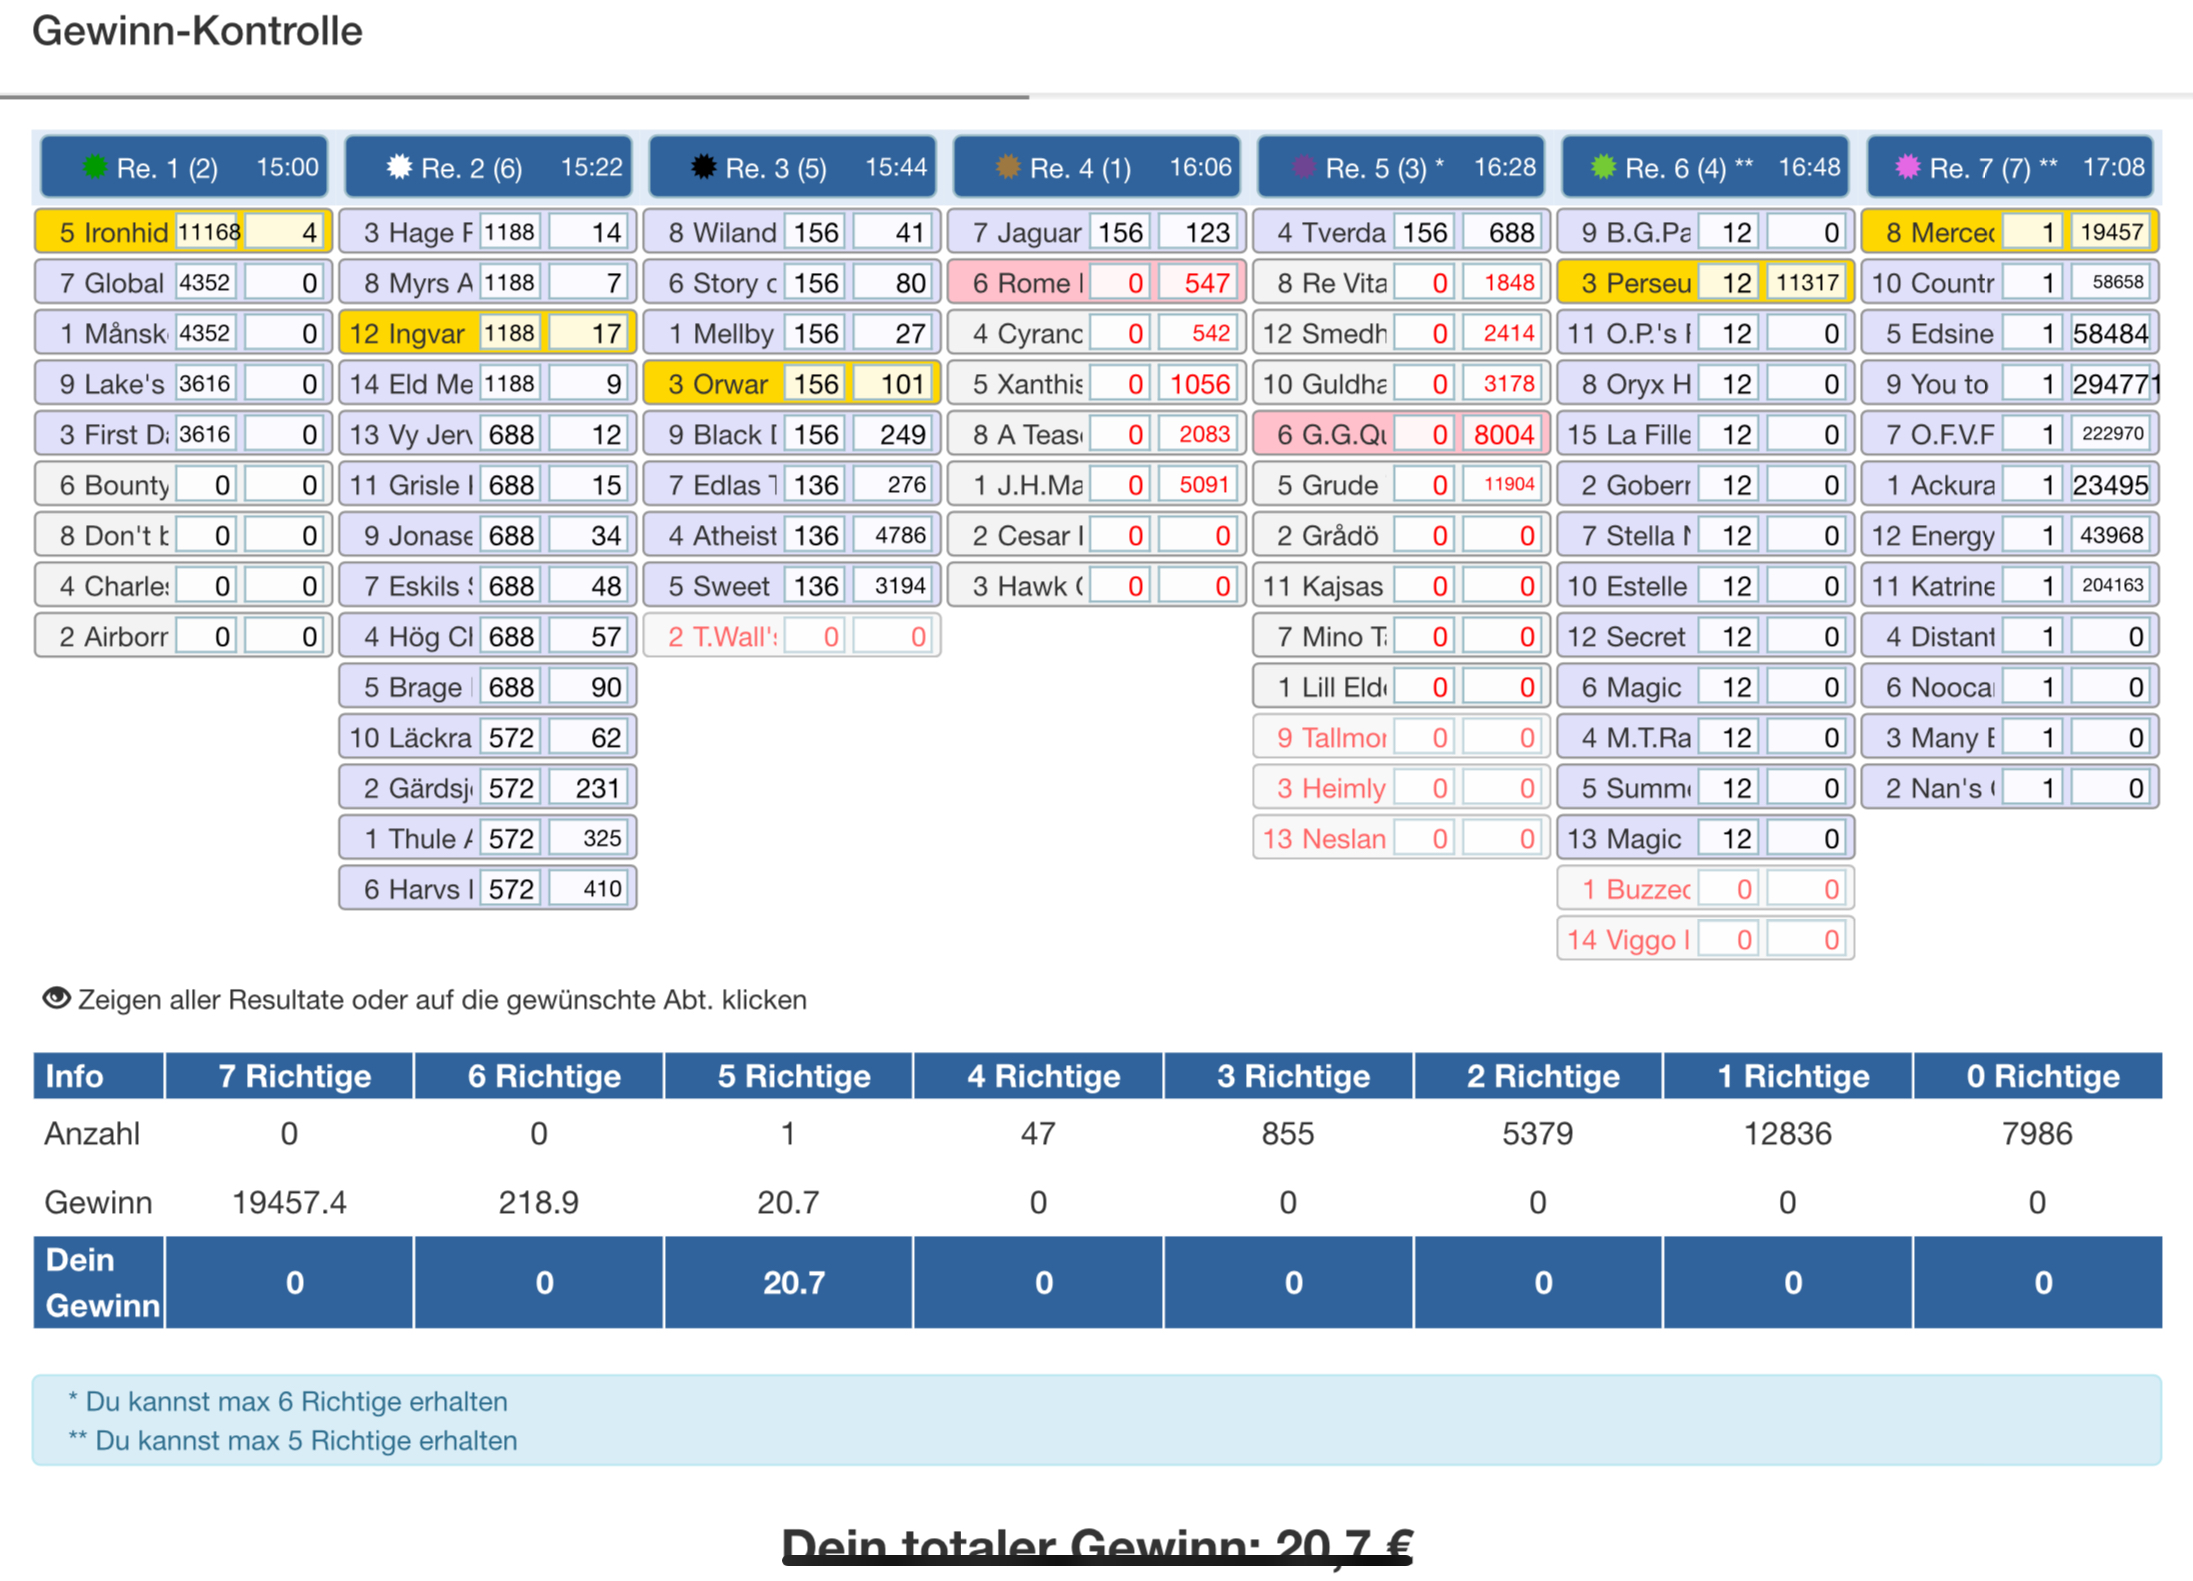Image resolution: width=2193 pixels, height=1581 pixels.
Task: Click the '14 Eld Me' row in Re. 2
Action: (488, 384)
